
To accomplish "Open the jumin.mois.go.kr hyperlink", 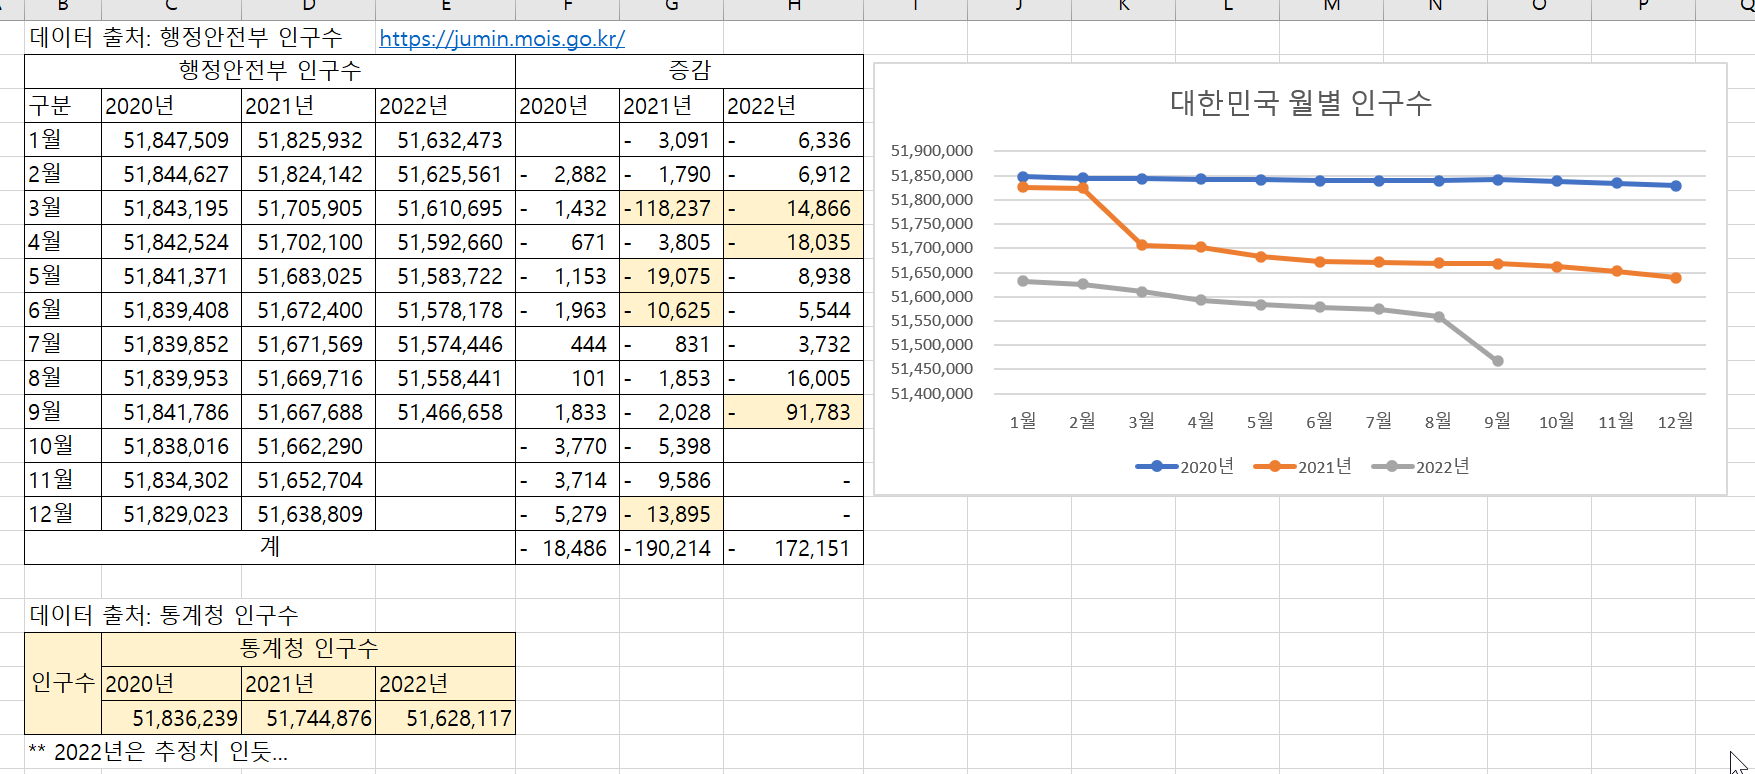I will pos(502,39).
